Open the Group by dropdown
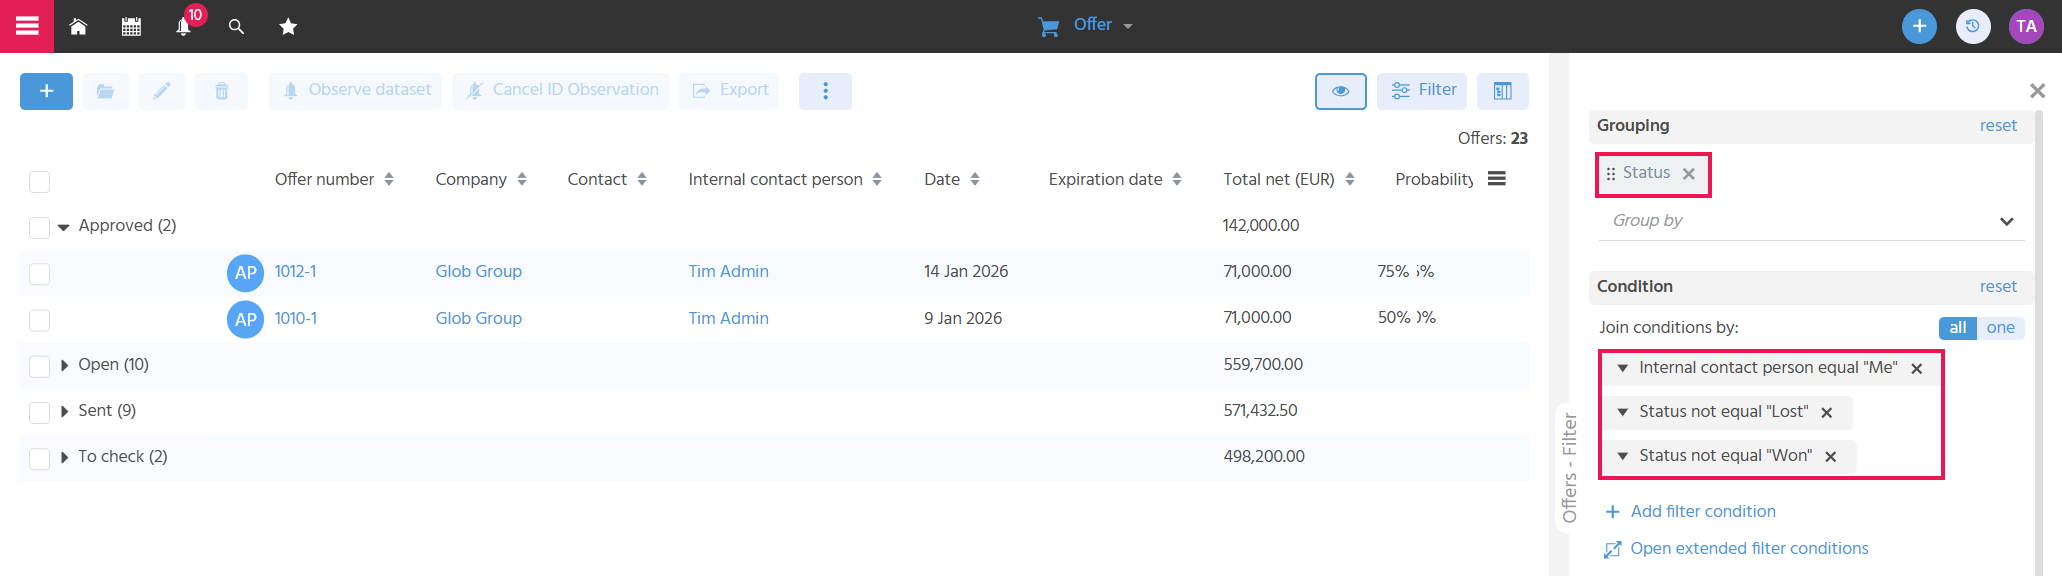 (x=1811, y=221)
